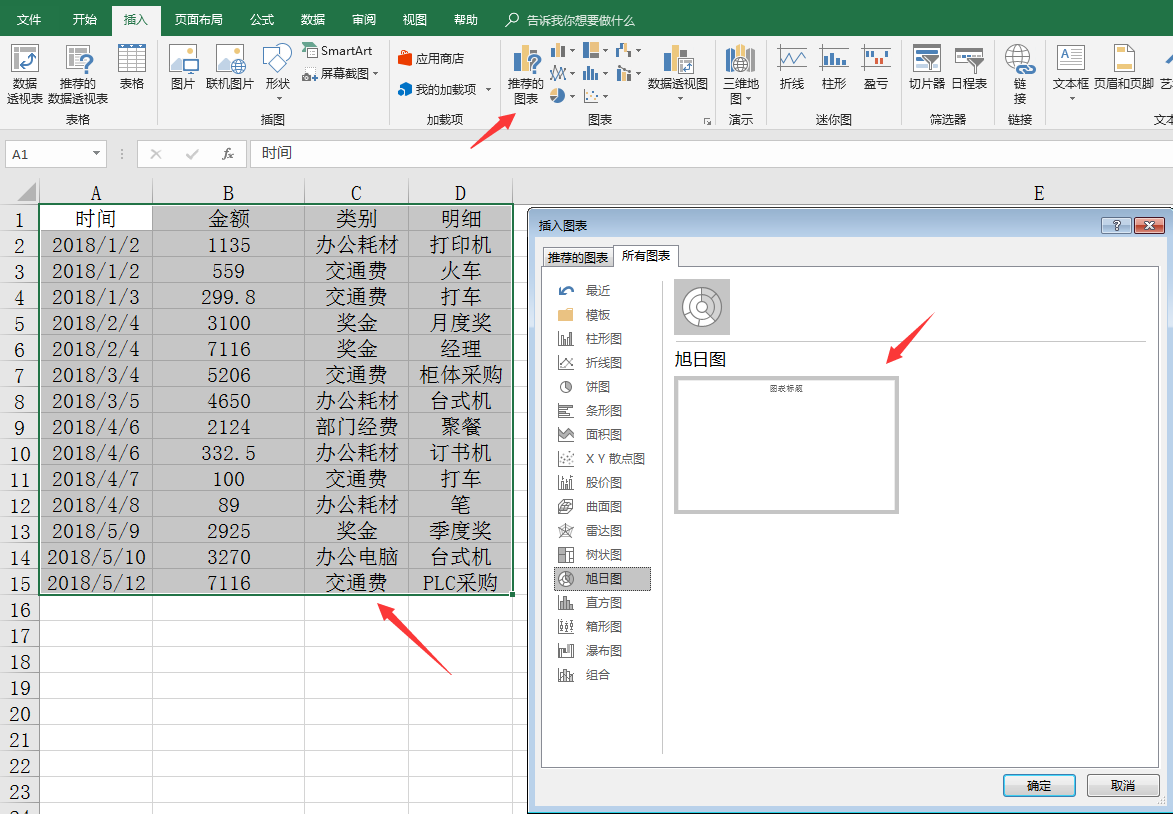Insert a Picture (图片)
The width and height of the screenshot is (1173, 814).
coord(183,67)
